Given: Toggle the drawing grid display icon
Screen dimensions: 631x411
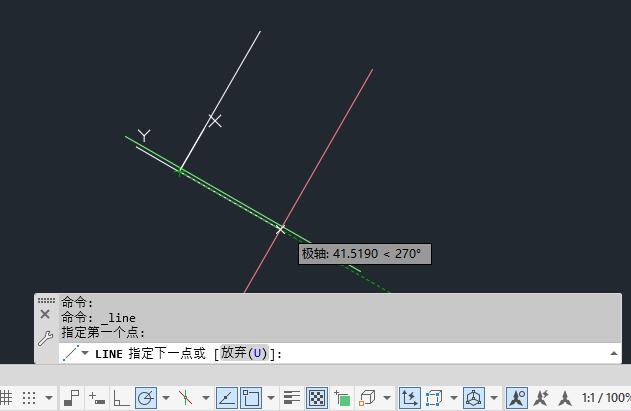Looking at the screenshot, I should (6, 398).
